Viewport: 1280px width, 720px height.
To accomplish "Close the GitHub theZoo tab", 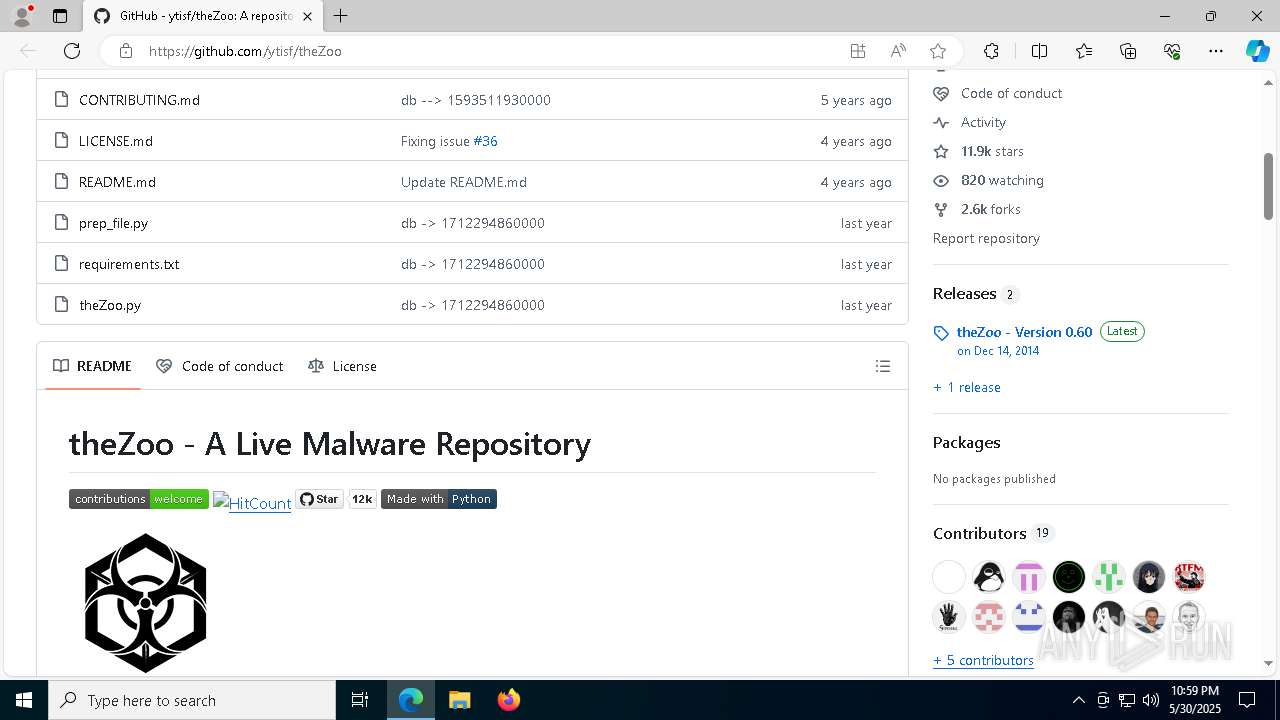I will [x=307, y=16].
